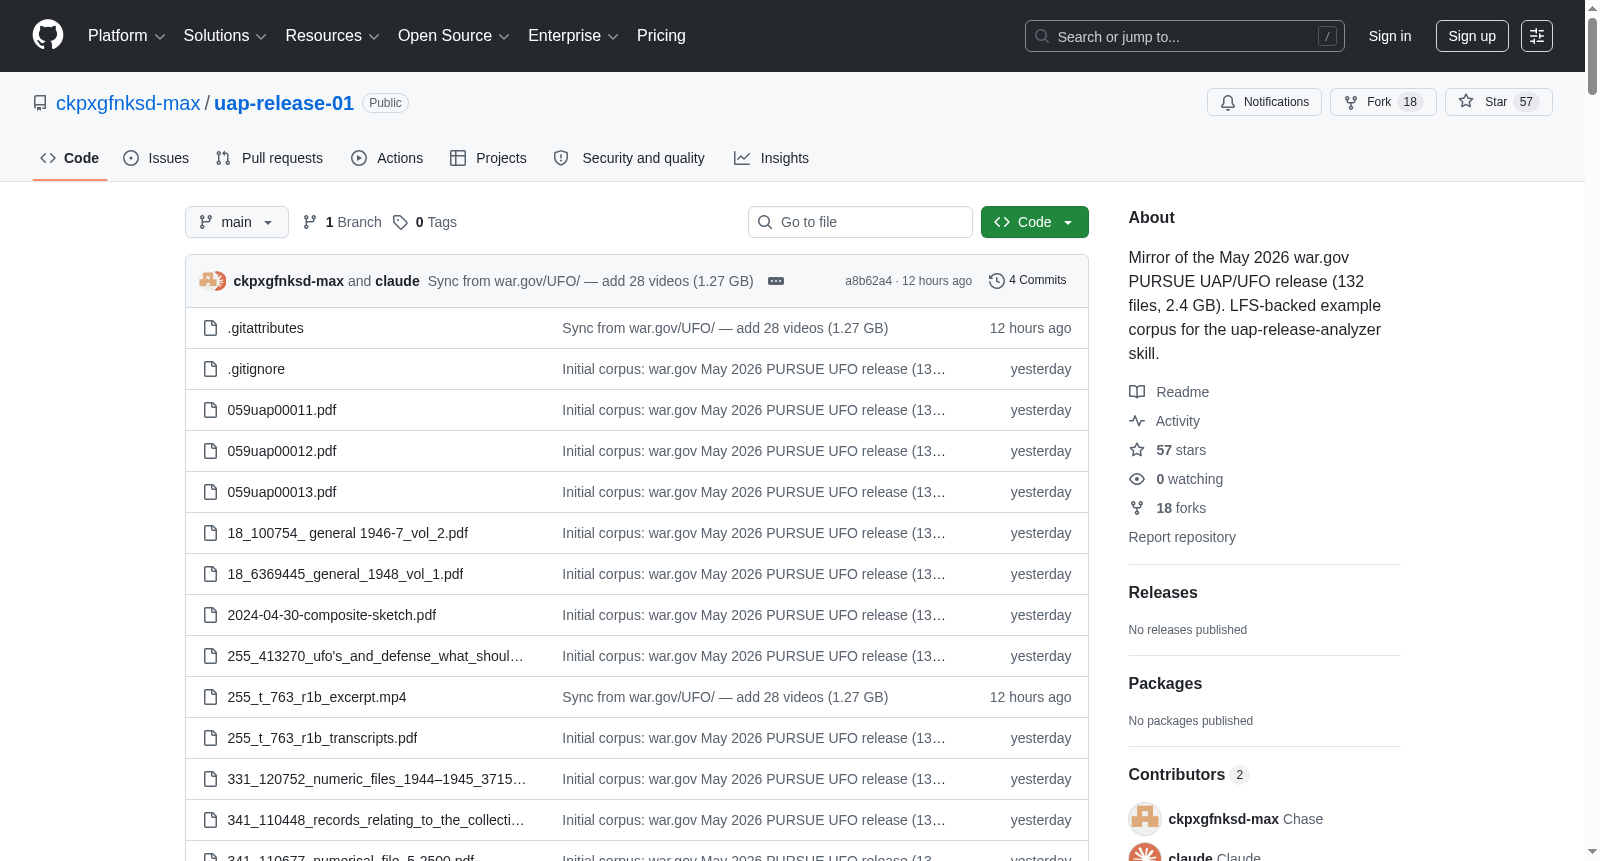Image resolution: width=1600 pixels, height=861 pixels.
Task: Click ckpxgfnksd-max contributor avatar thumbnail
Action: click(x=1145, y=819)
